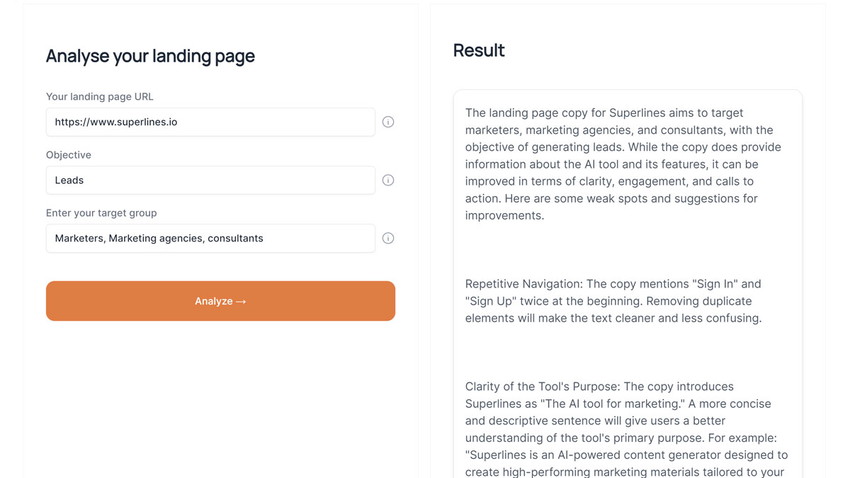Show the info tooltip for the Objective field
Image resolution: width=850 pixels, height=478 pixels.
(388, 180)
